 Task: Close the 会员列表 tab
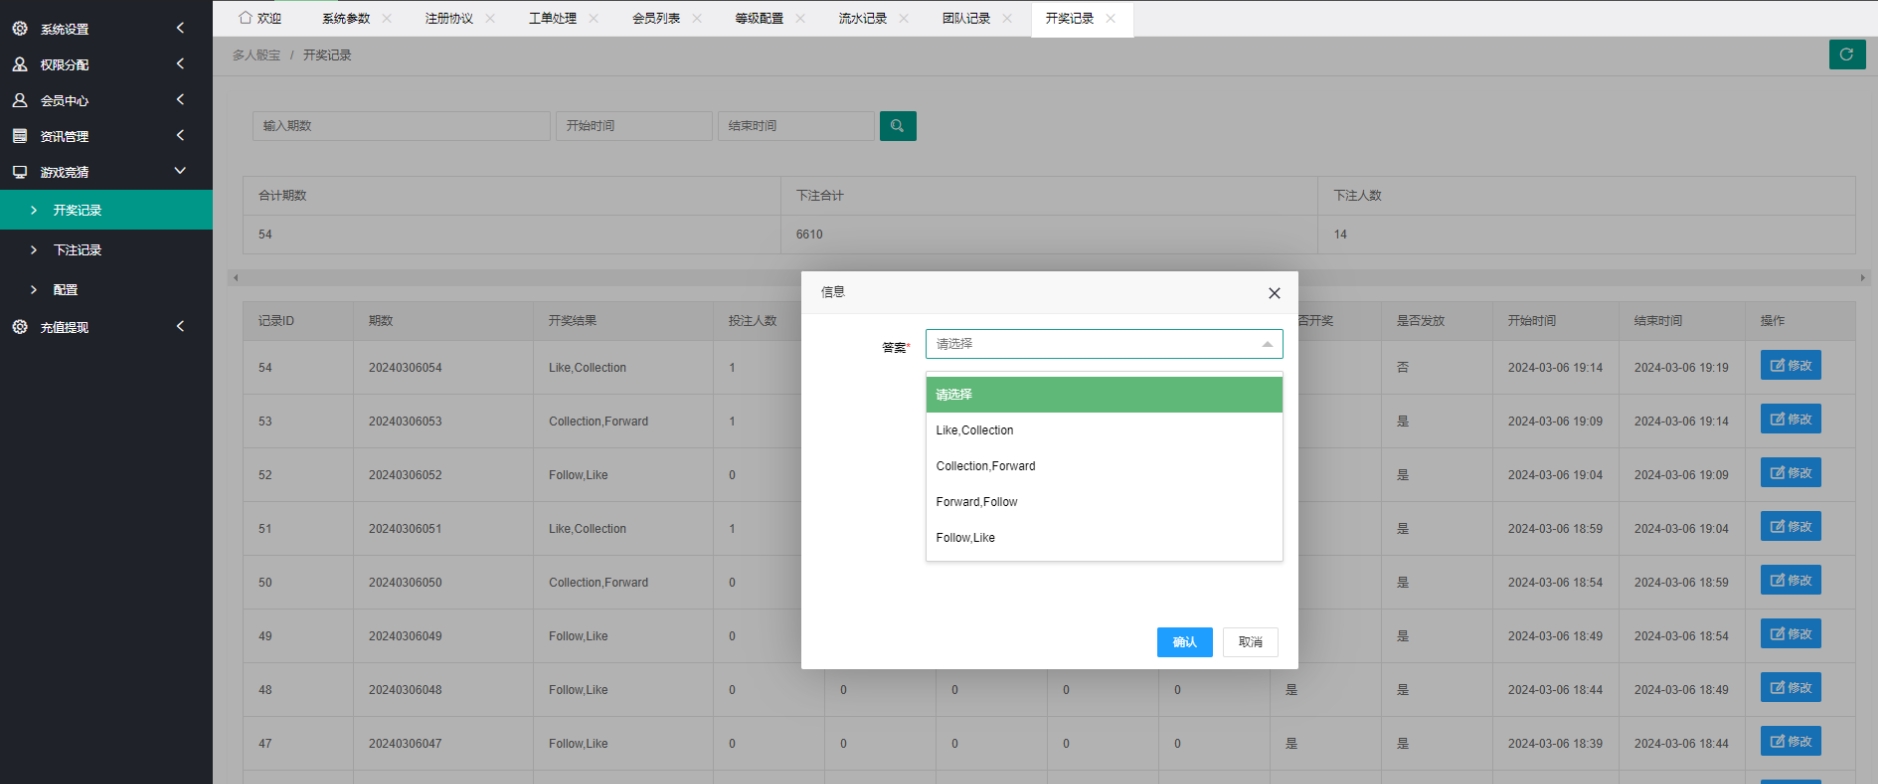[697, 19]
